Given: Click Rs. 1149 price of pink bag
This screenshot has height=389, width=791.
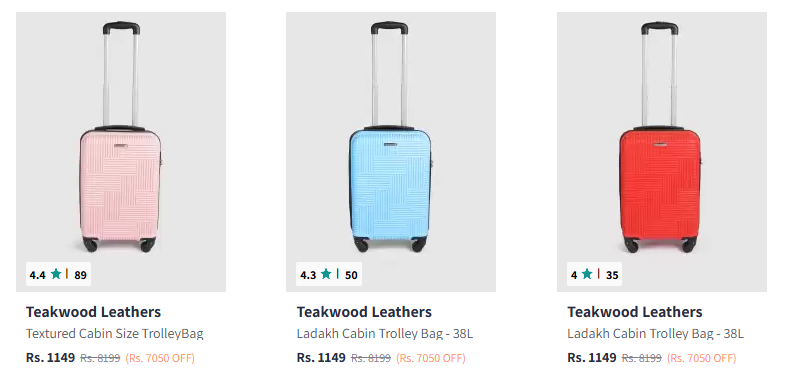Looking at the screenshot, I should (x=50, y=358).
